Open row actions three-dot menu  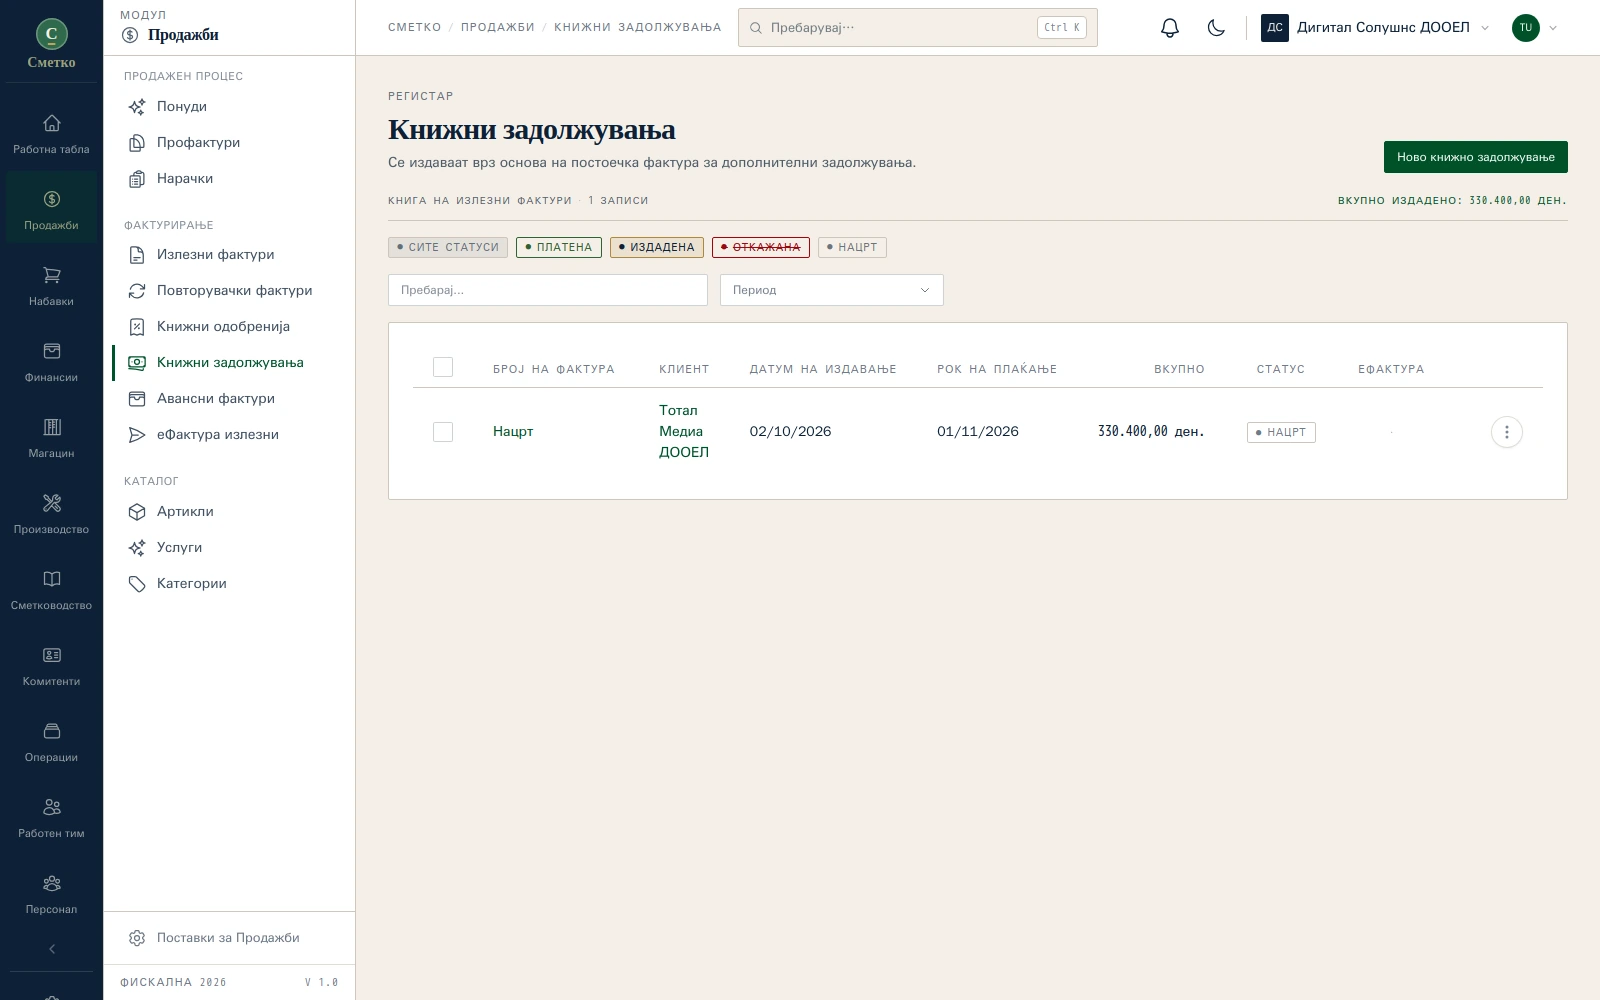(1506, 432)
